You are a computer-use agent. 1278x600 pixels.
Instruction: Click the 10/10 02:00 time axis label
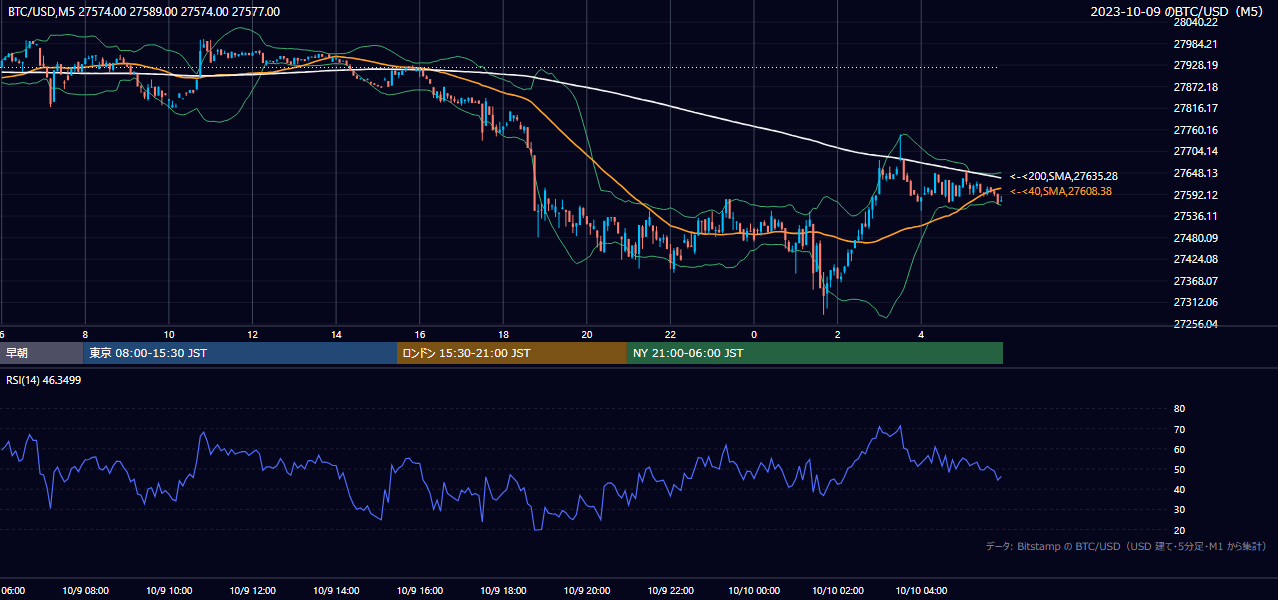click(x=838, y=591)
